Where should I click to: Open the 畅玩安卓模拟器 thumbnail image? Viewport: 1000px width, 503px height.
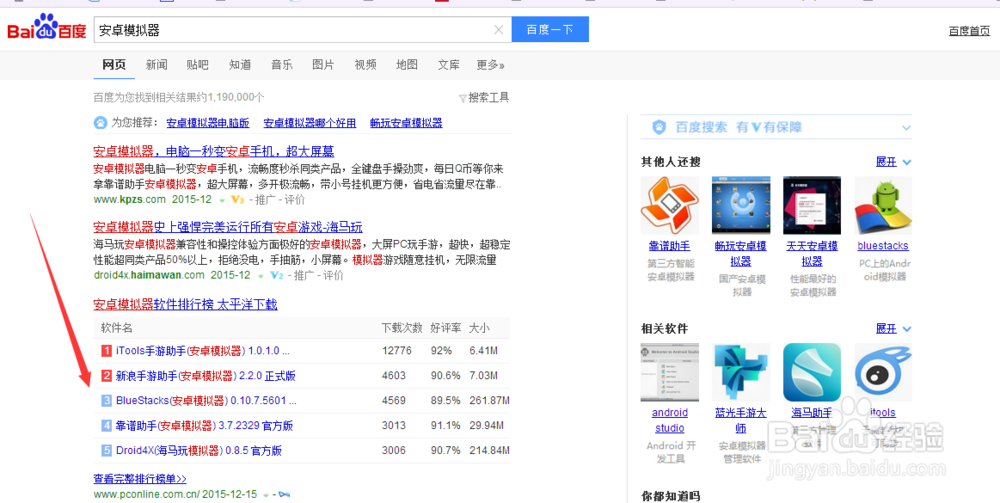pos(740,205)
